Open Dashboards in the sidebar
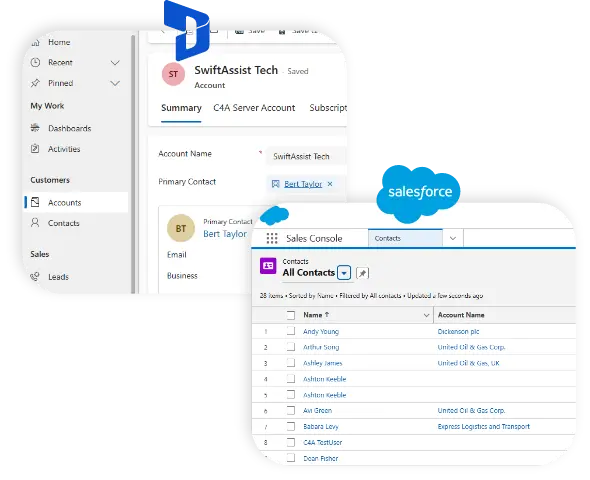Image resolution: width=590 pixels, height=480 pixels. tap(70, 128)
